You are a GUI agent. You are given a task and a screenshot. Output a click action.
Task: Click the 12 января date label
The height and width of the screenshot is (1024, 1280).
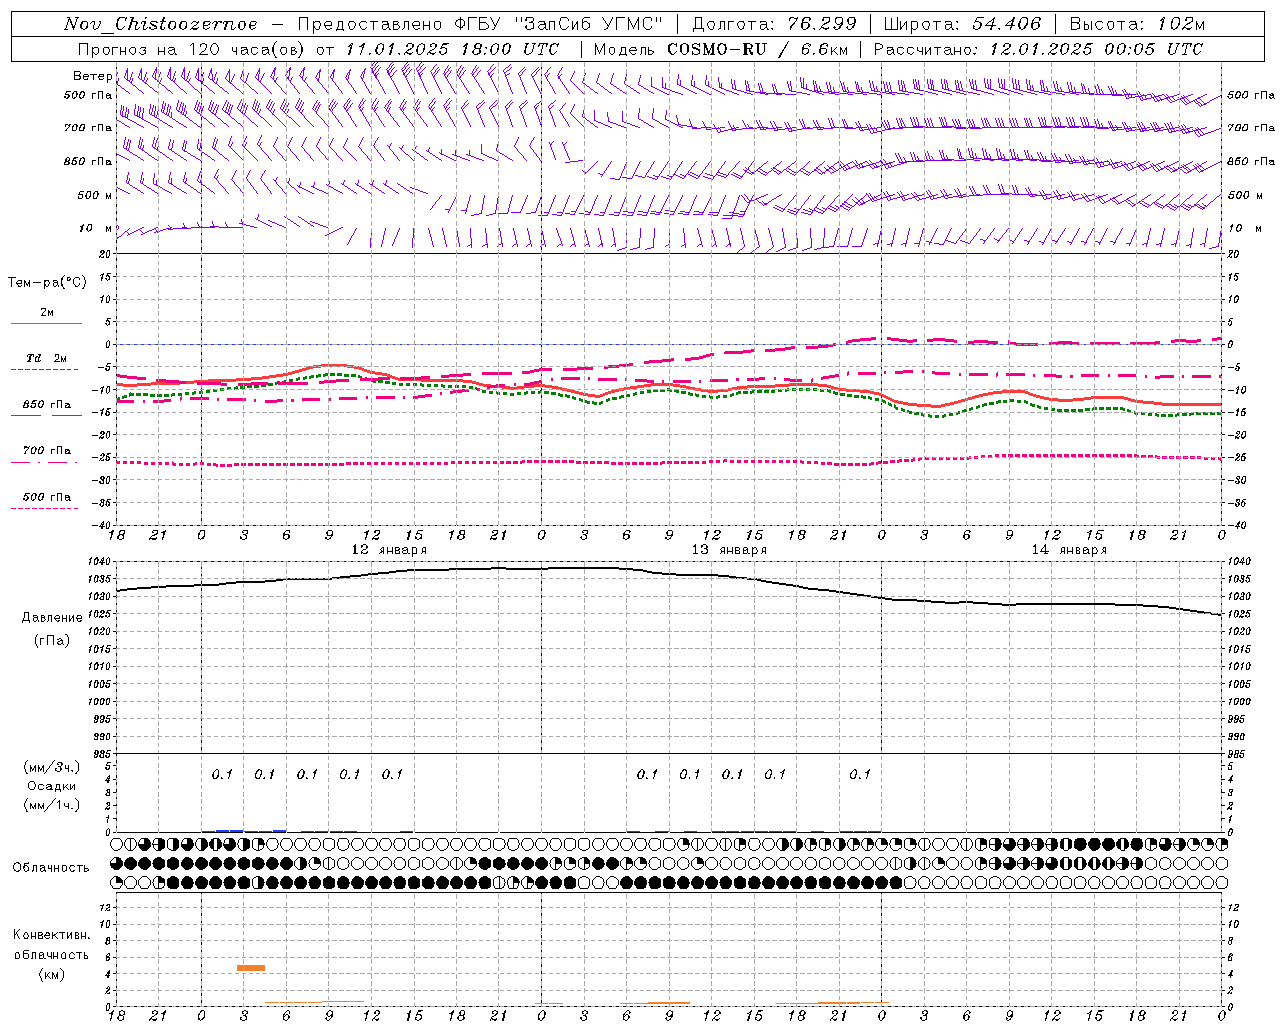[x=389, y=550]
